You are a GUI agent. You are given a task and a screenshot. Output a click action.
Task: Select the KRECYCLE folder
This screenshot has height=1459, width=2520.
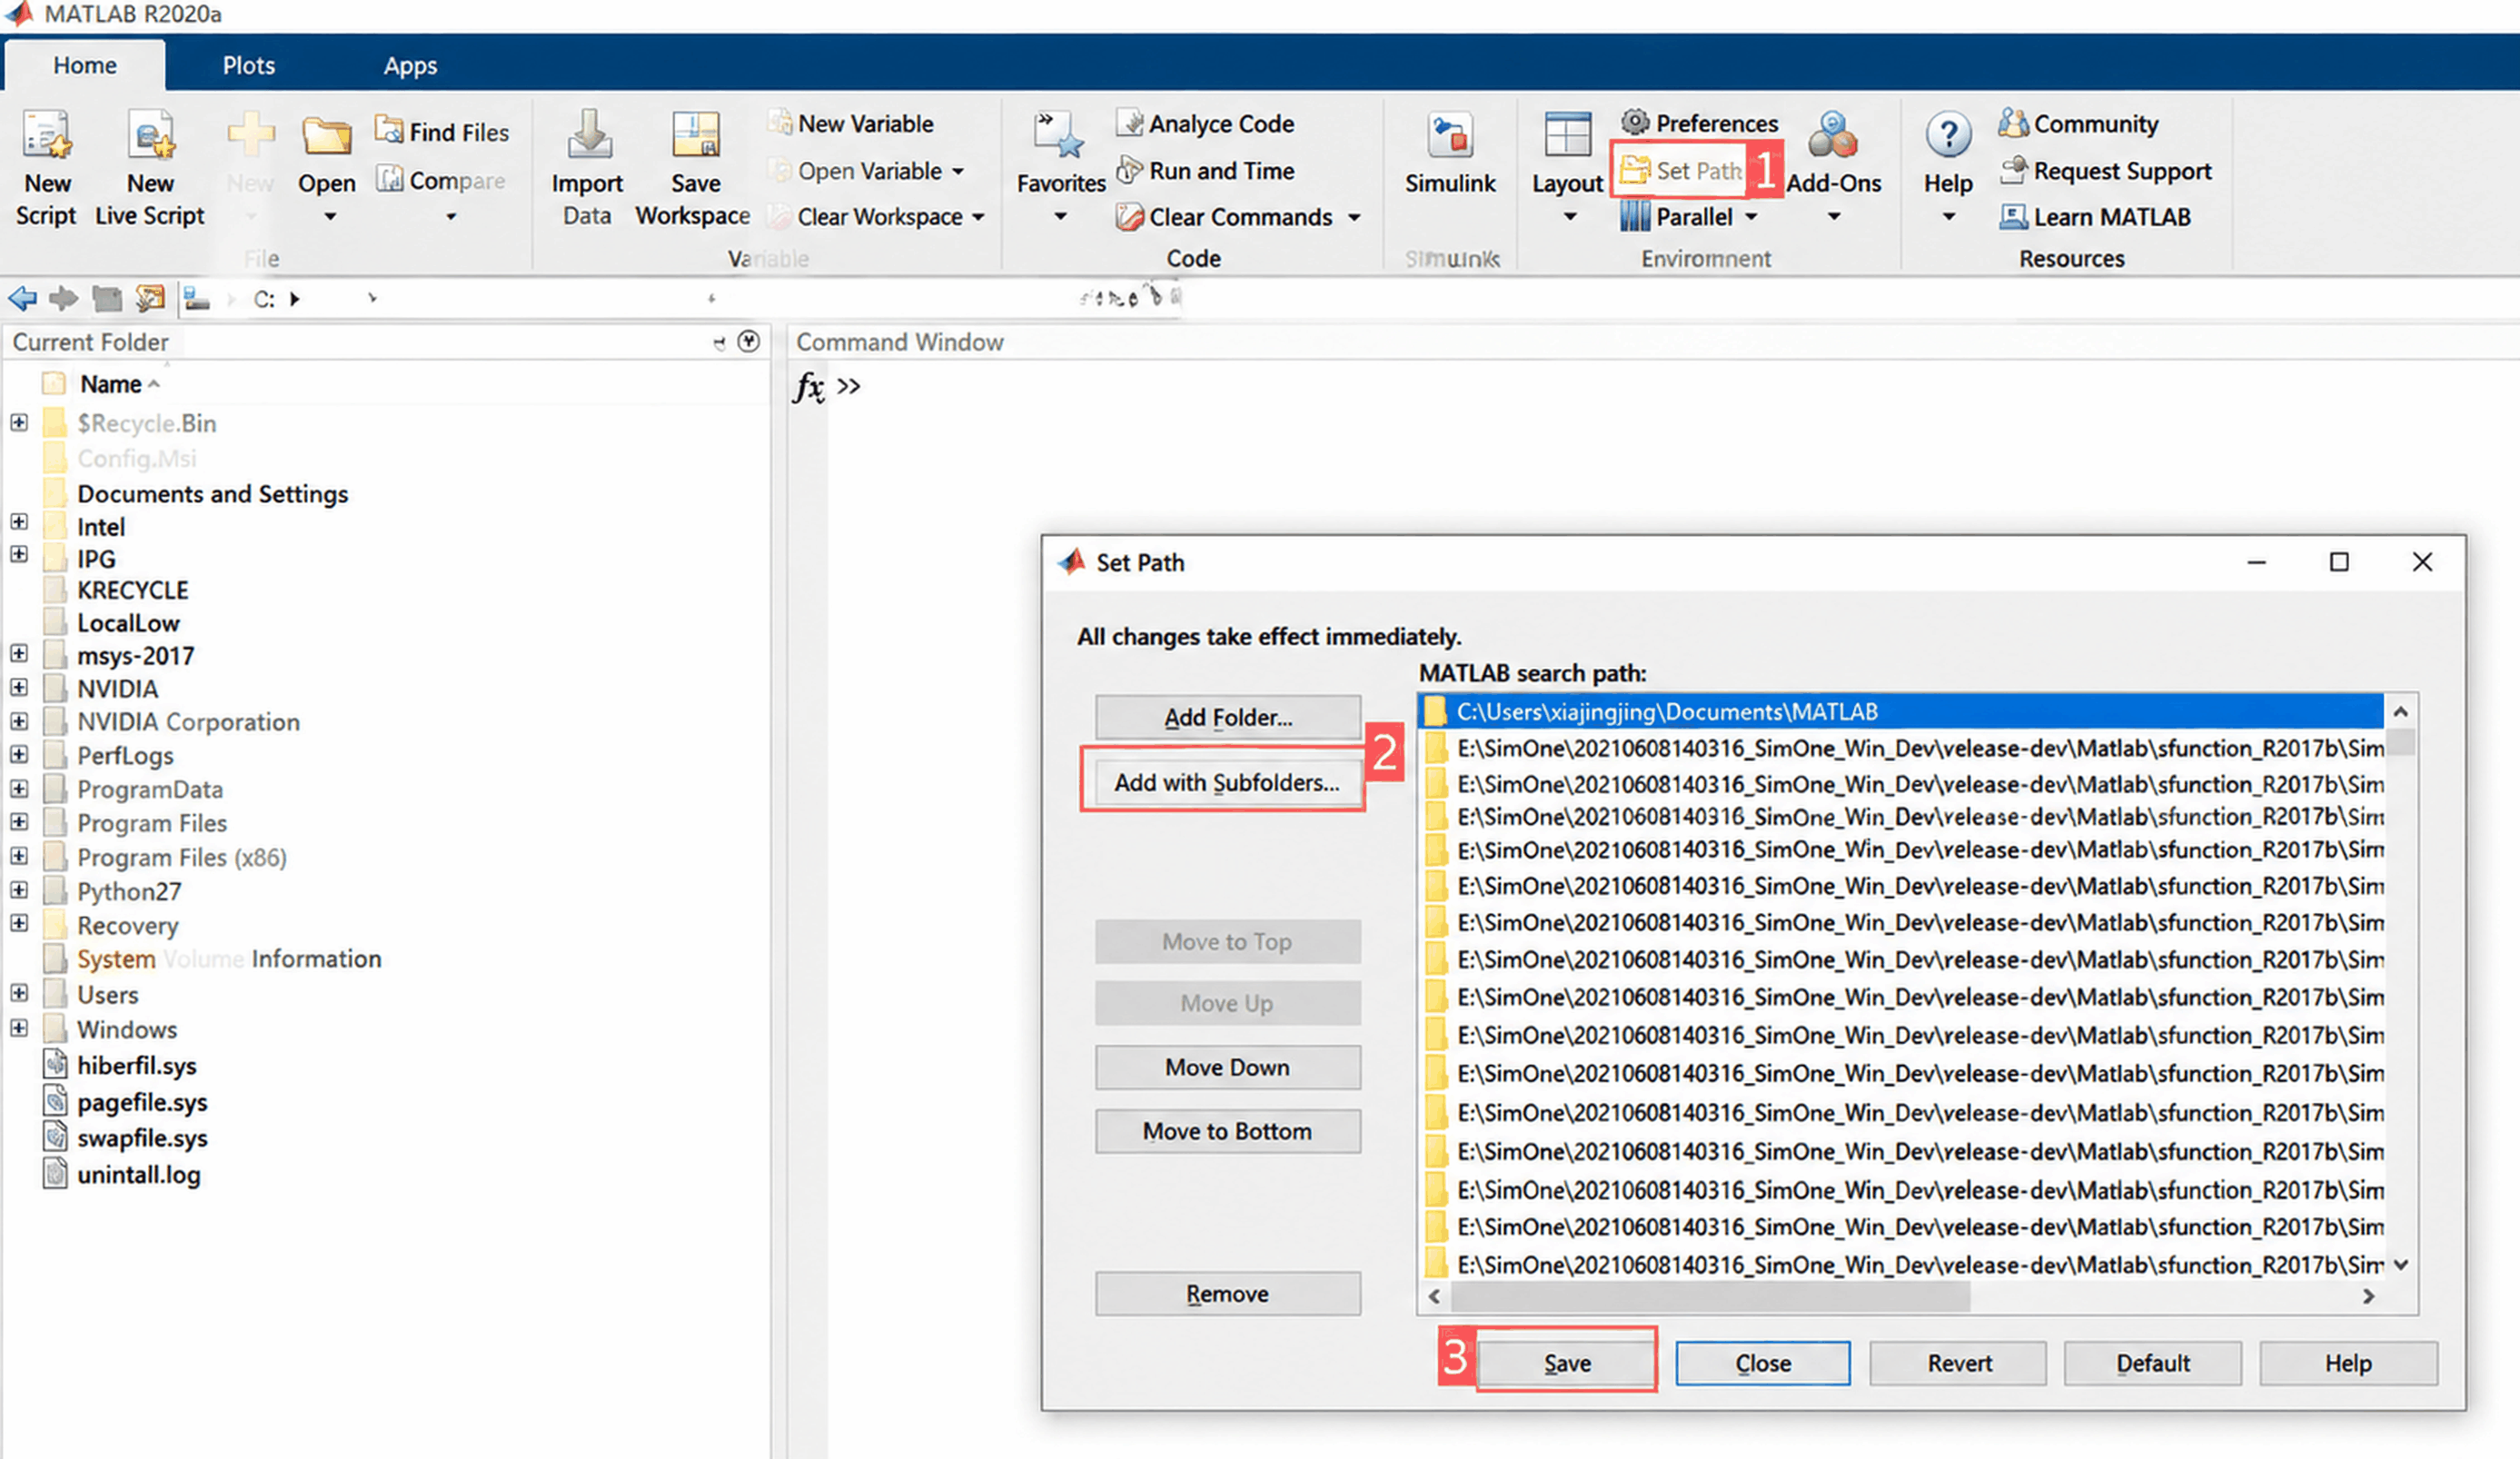[133, 590]
